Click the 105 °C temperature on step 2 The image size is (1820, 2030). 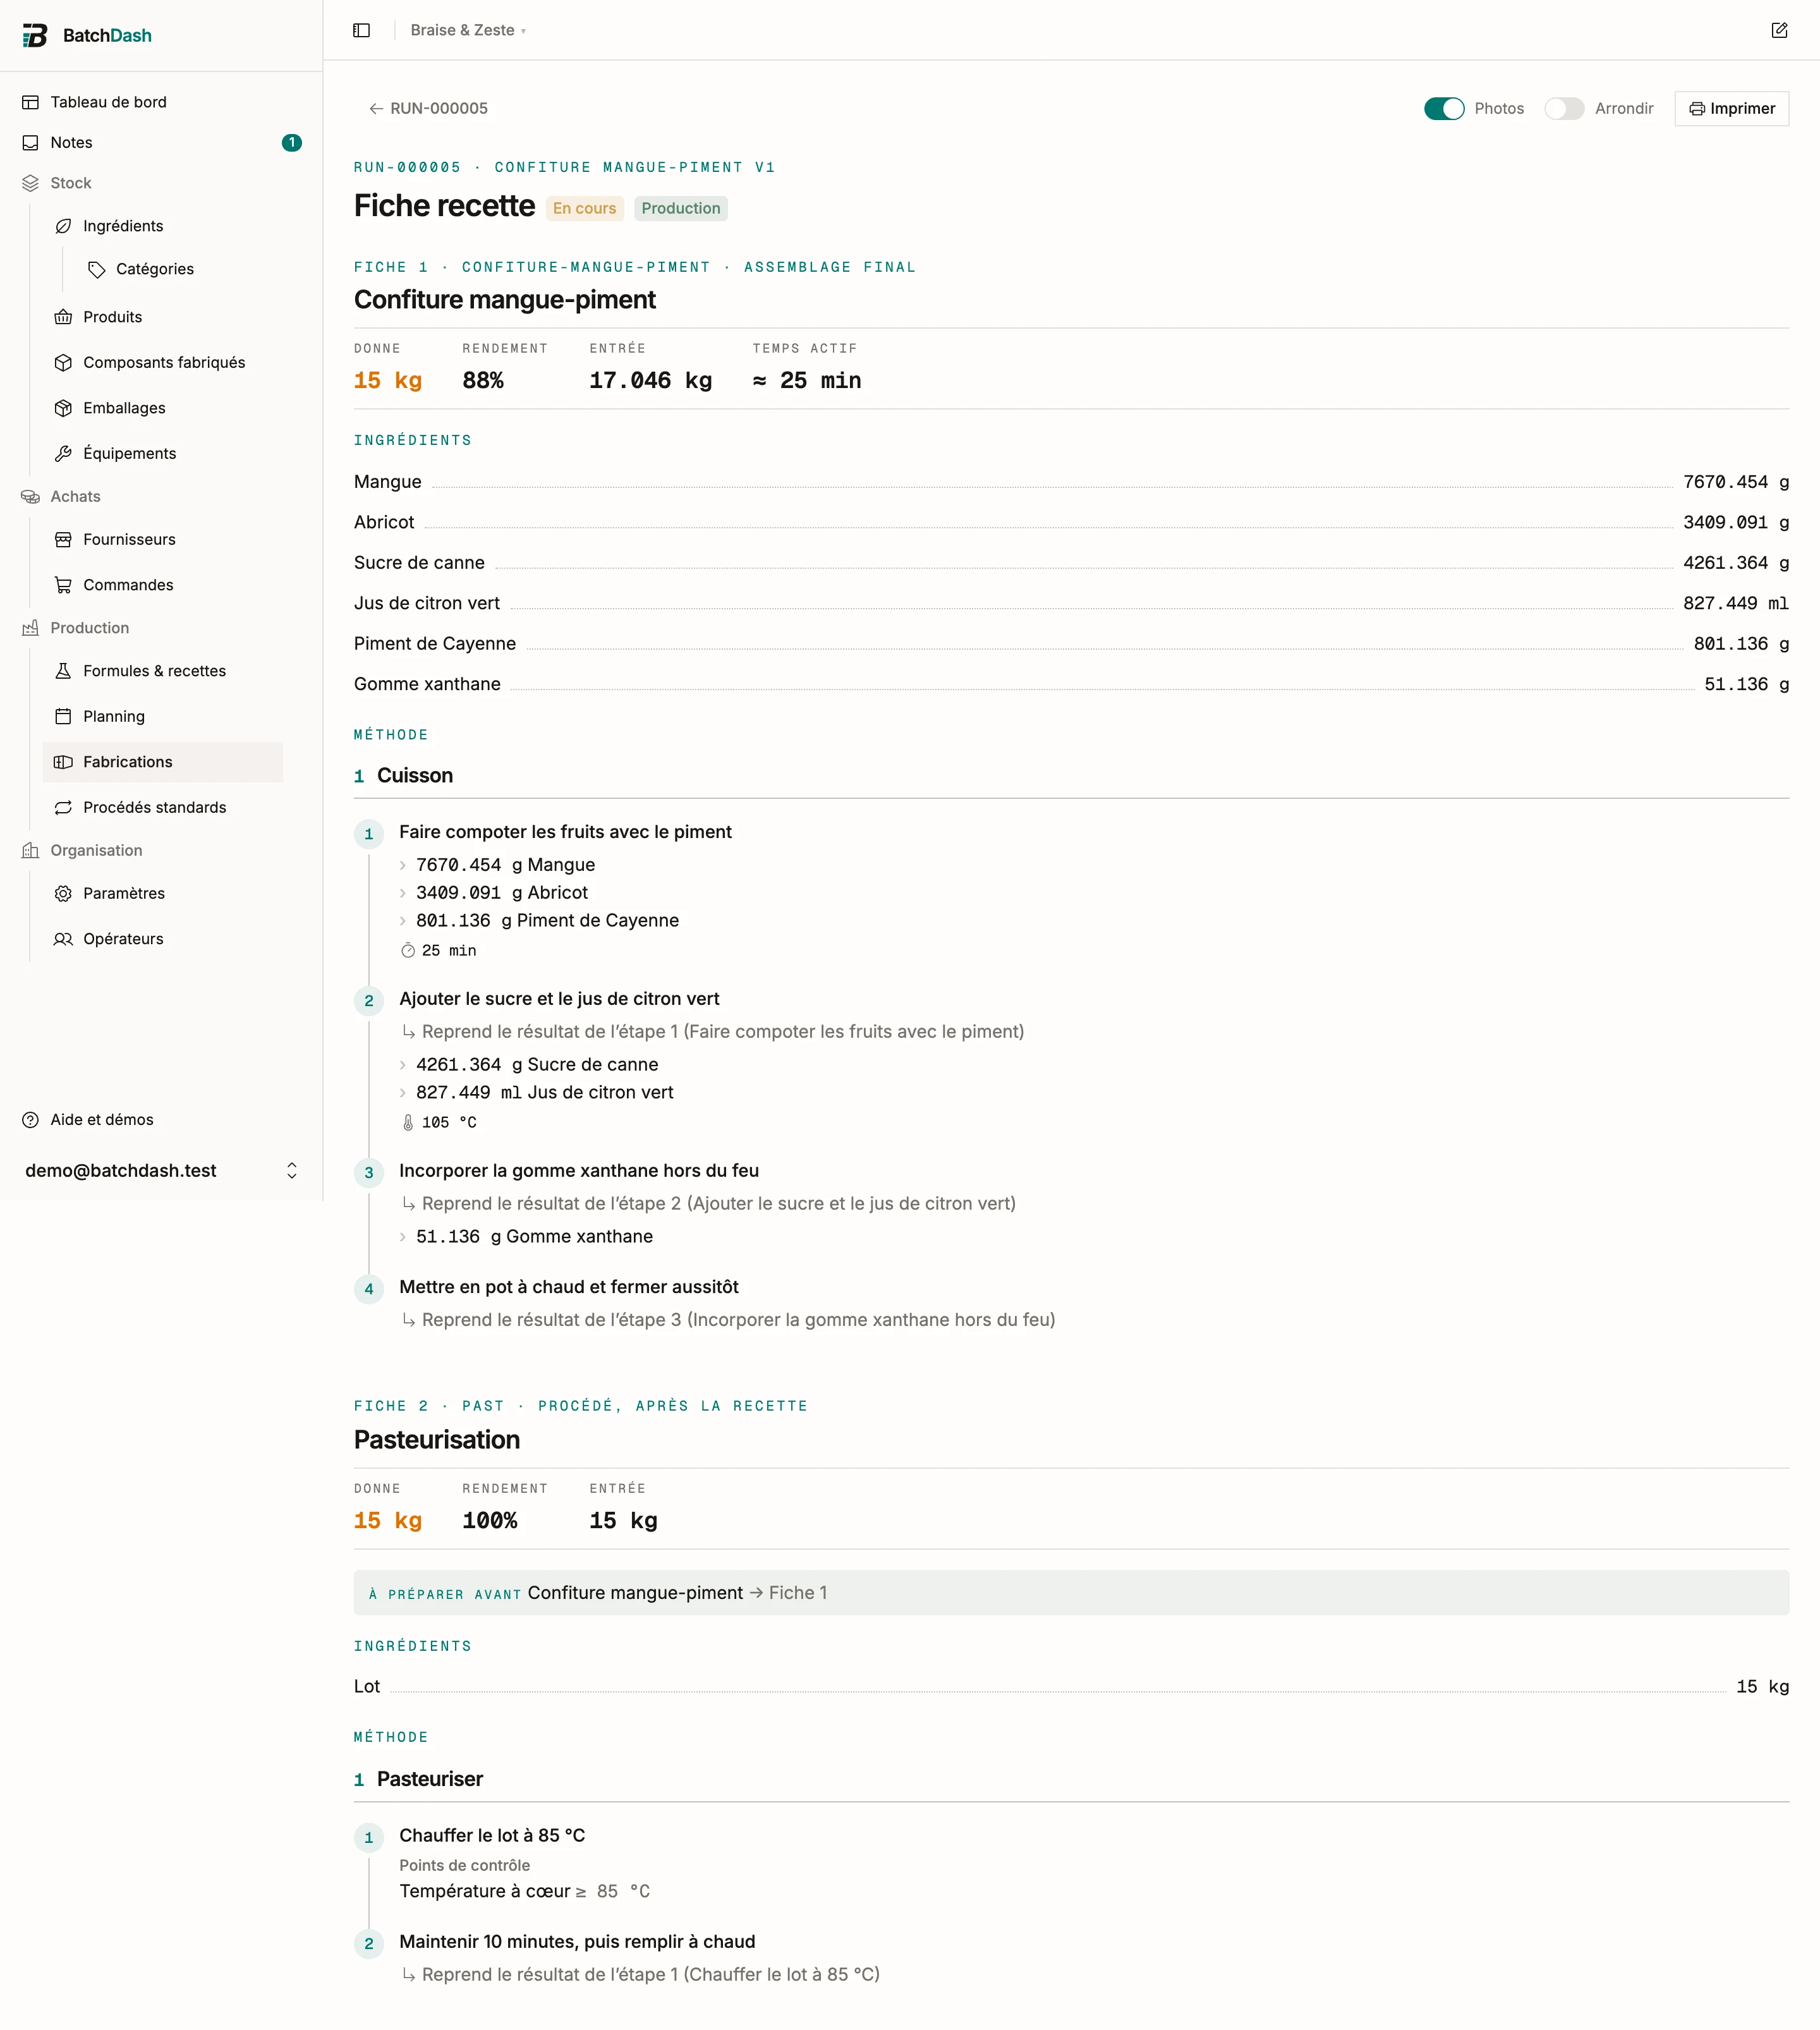[438, 1123]
